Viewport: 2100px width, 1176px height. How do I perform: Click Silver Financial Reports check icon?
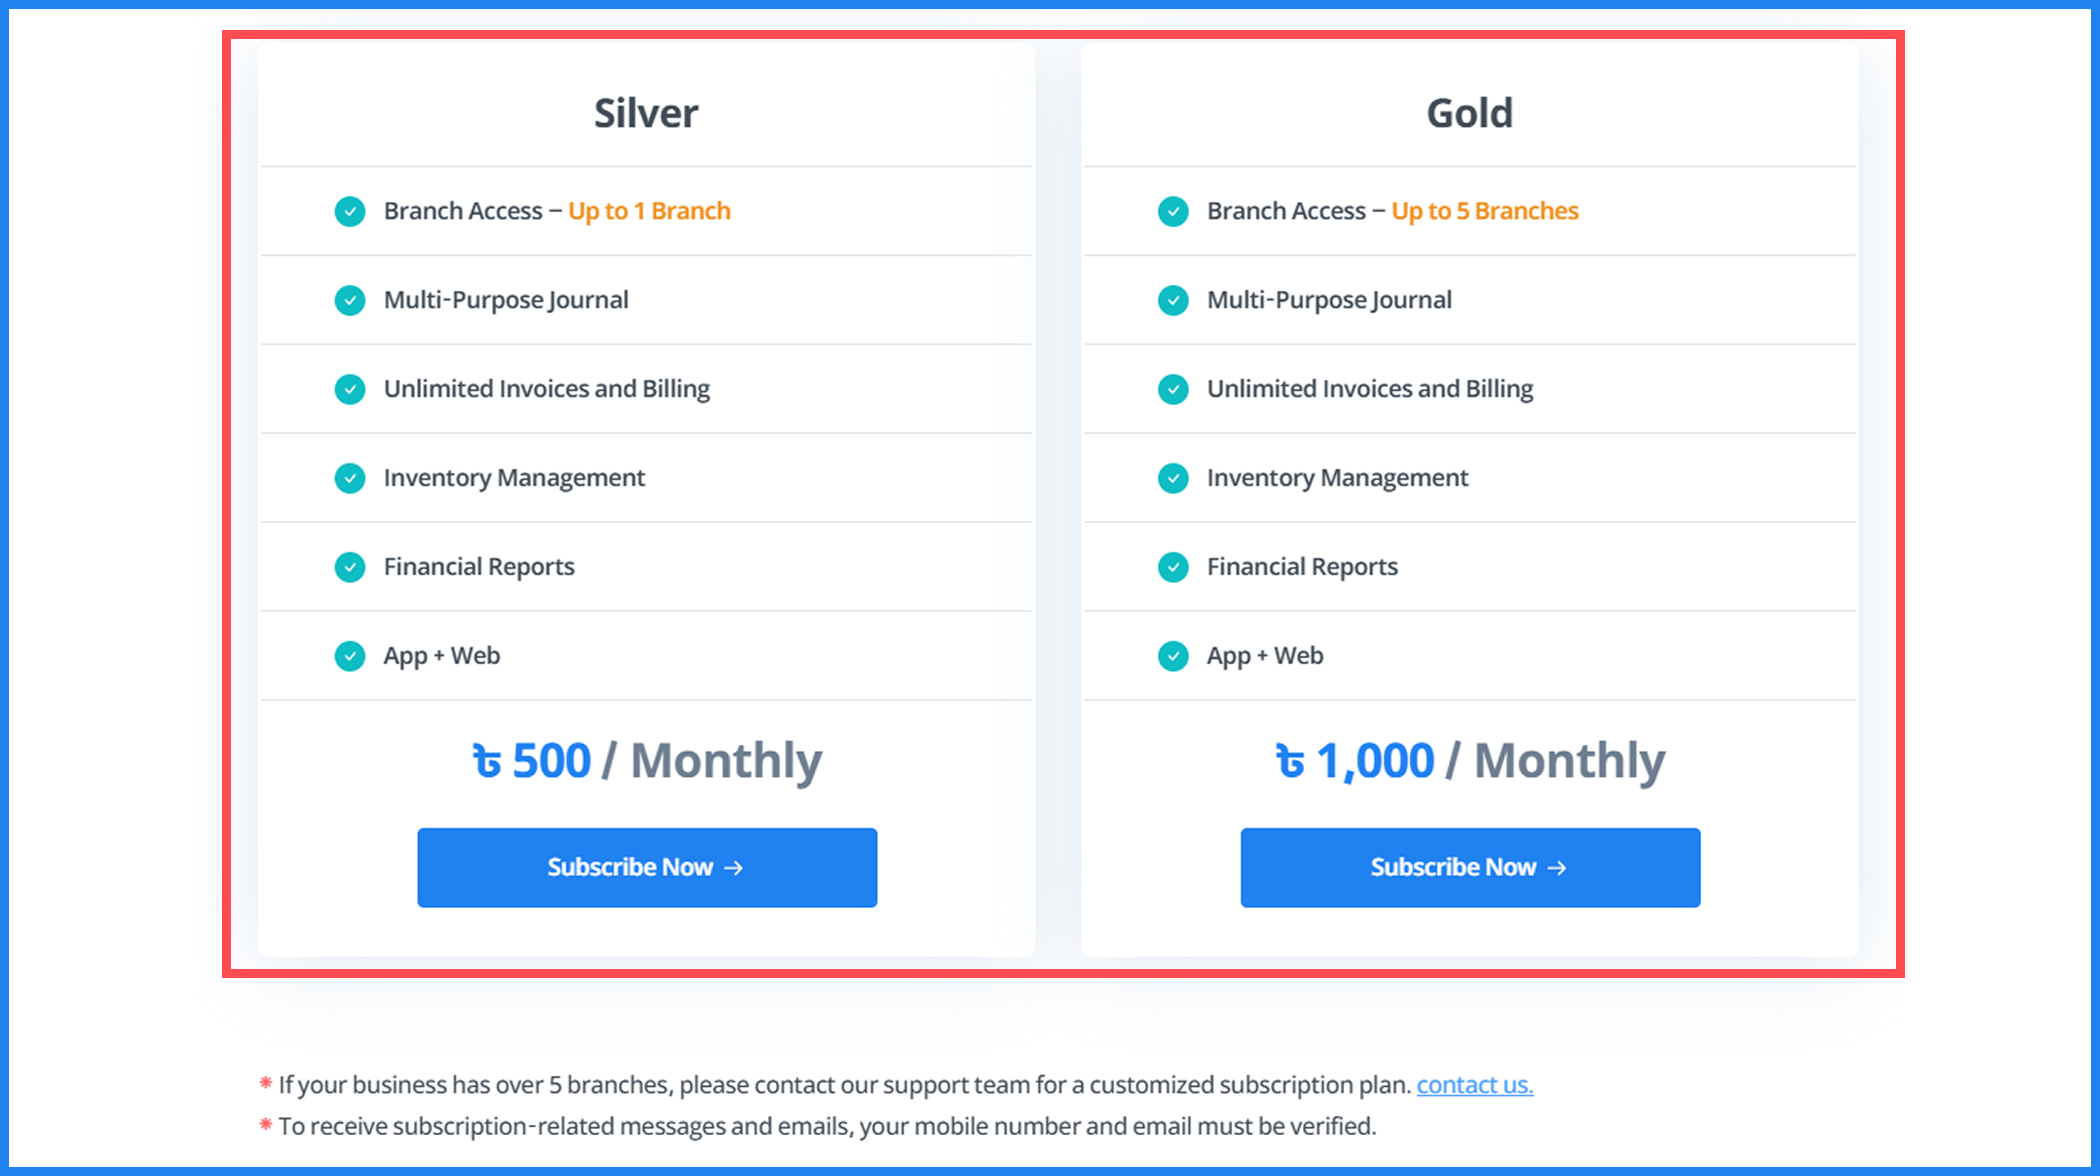point(350,568)
